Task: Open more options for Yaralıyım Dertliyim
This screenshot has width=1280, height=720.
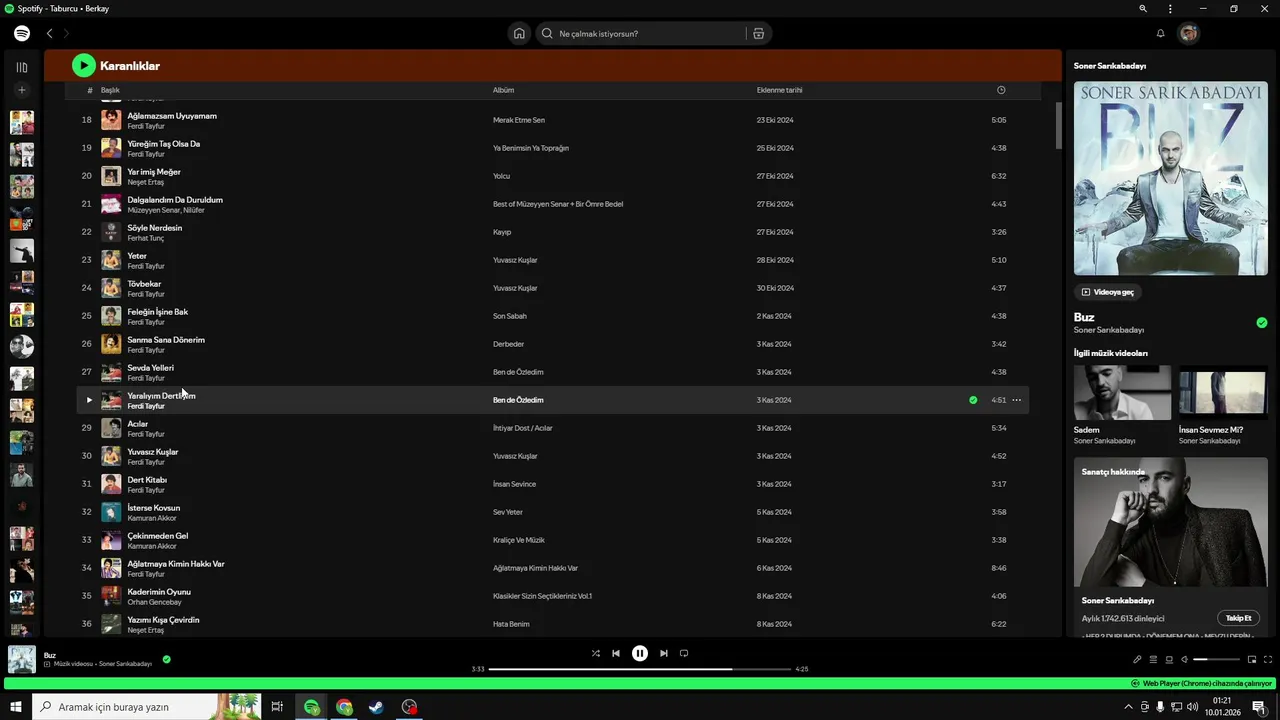Action: pos(1016,400)
